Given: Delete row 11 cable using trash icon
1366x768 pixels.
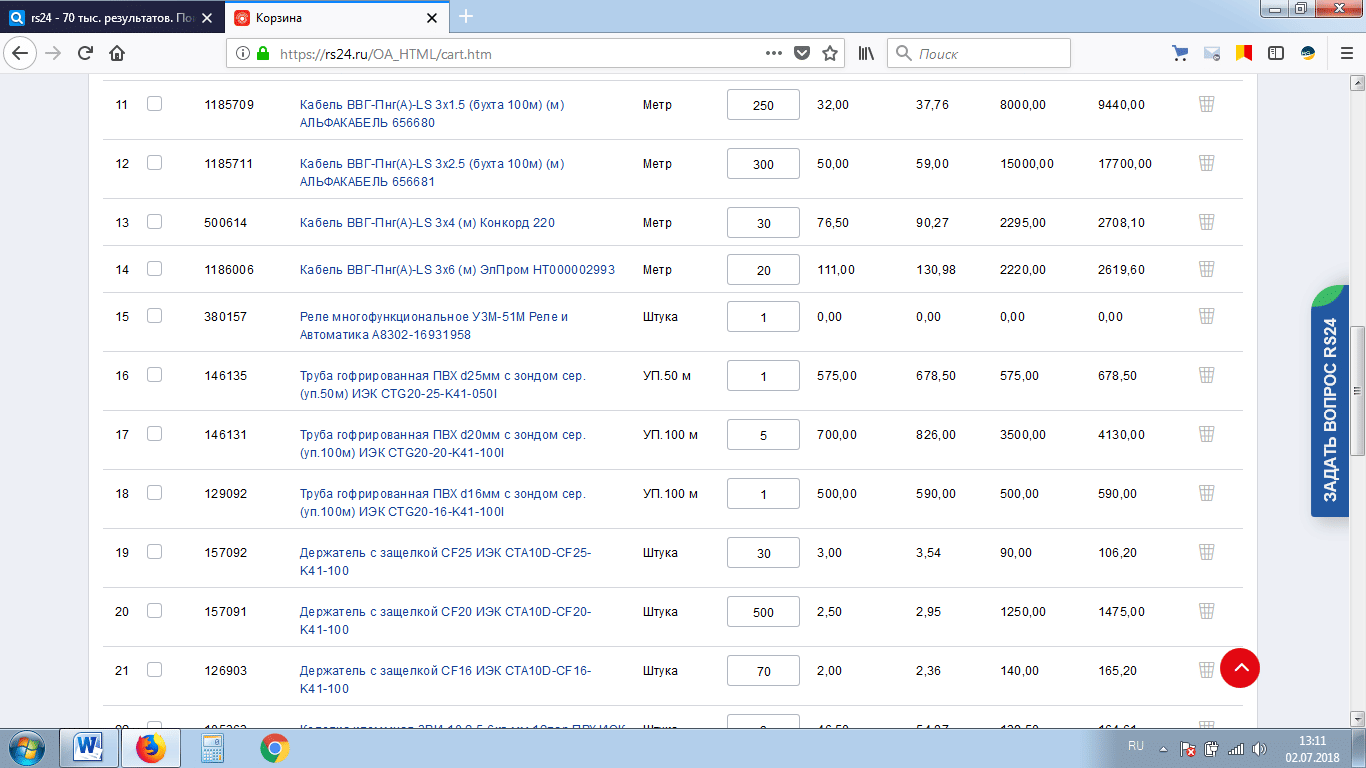Looking at the screenshot, I should point(1206,104).
